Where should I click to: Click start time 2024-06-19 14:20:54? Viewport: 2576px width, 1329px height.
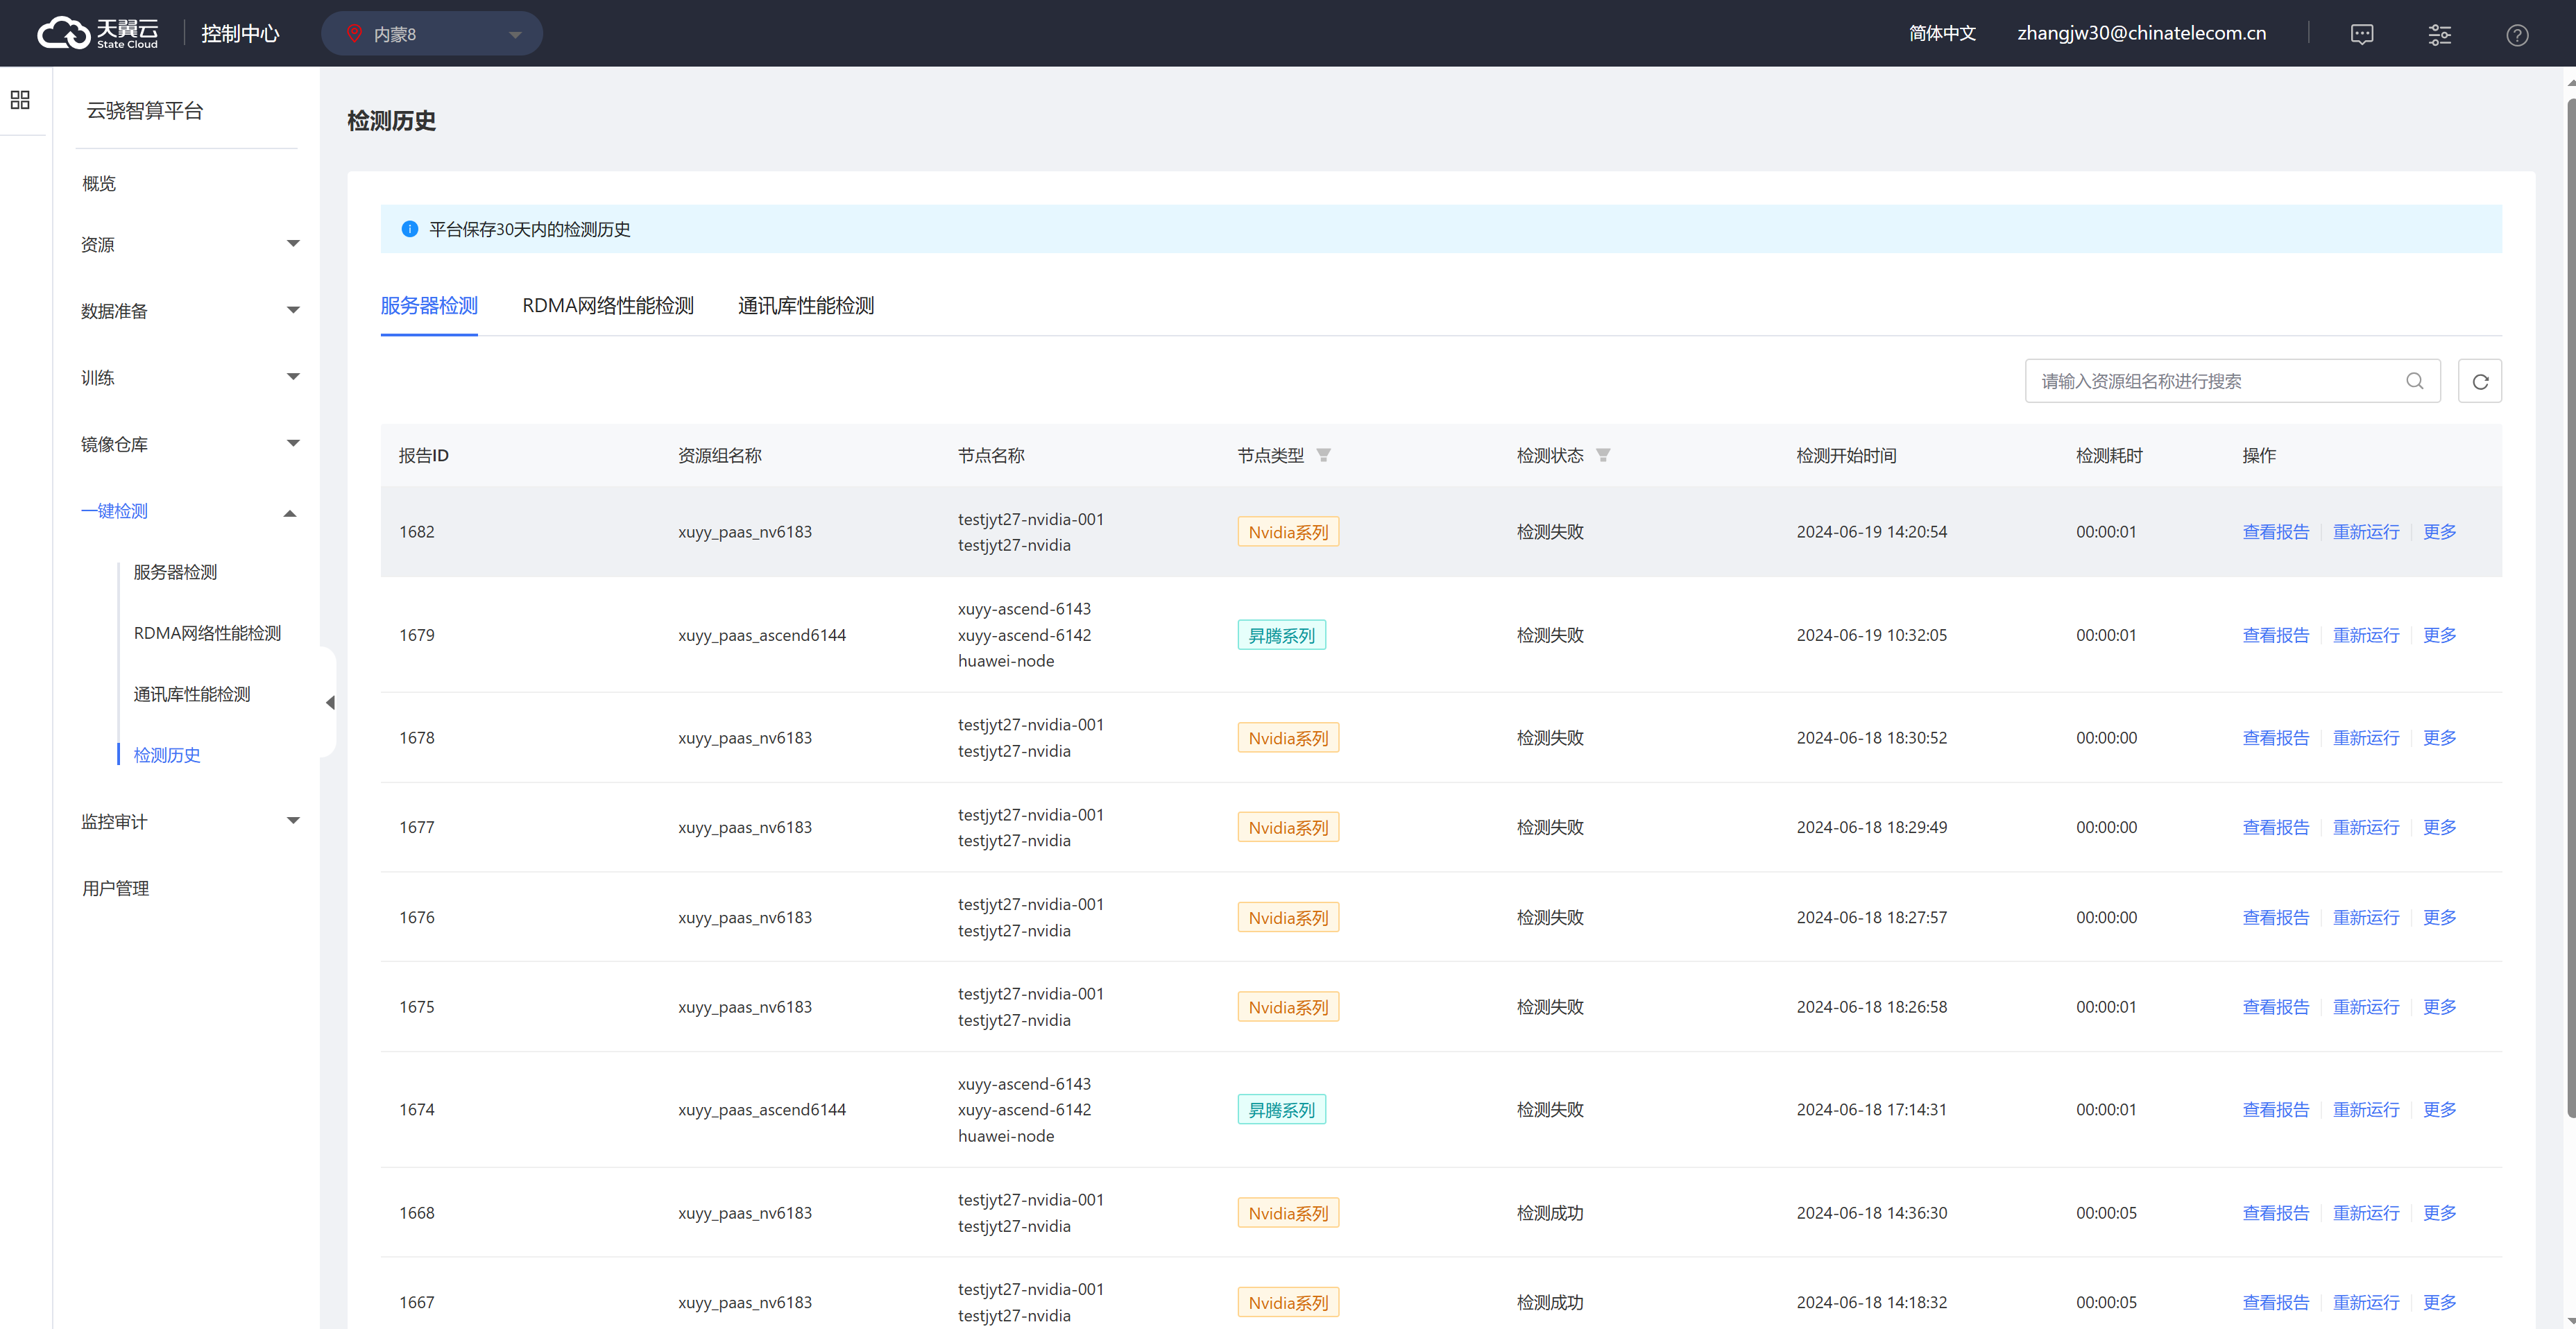(x=1872, y=532)
